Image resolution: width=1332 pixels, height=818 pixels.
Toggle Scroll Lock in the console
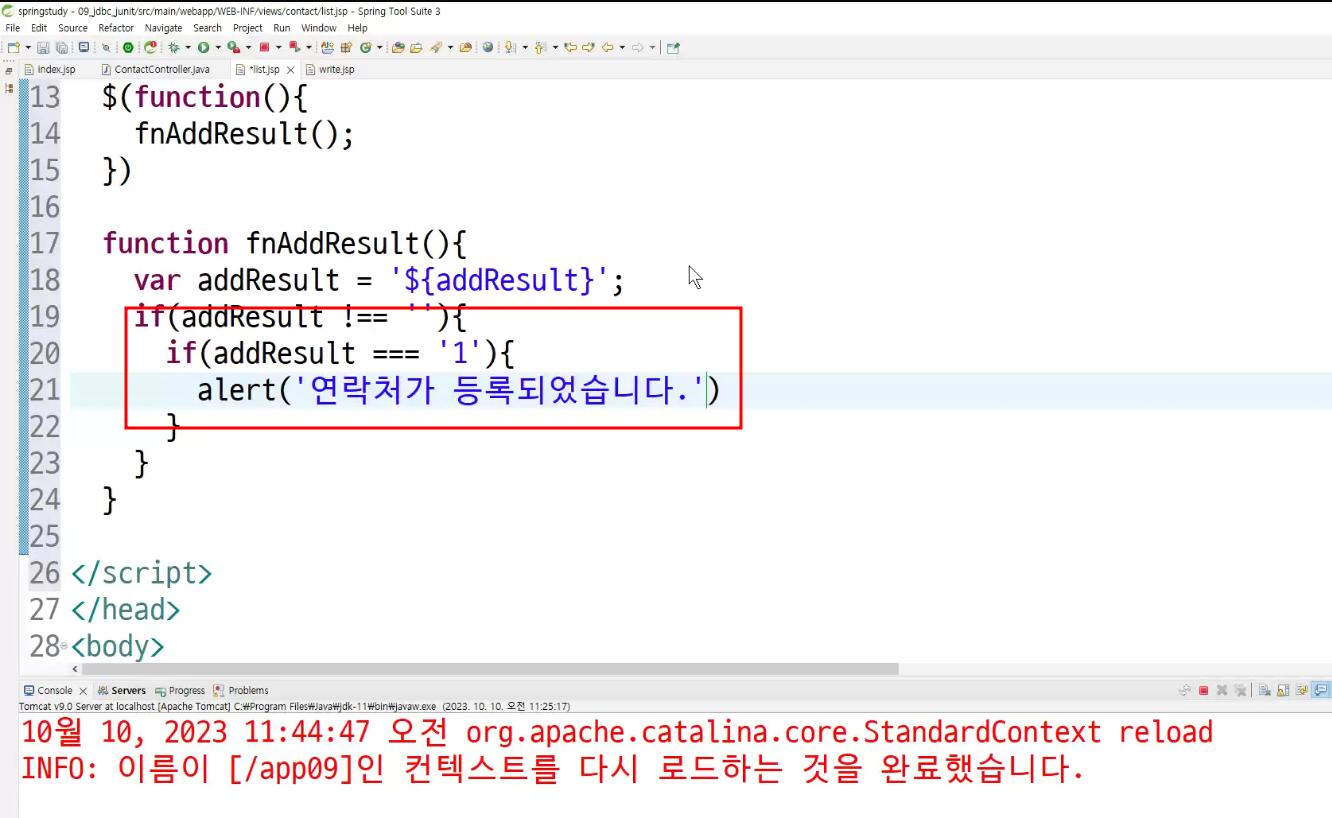[x=1282, y=690]
